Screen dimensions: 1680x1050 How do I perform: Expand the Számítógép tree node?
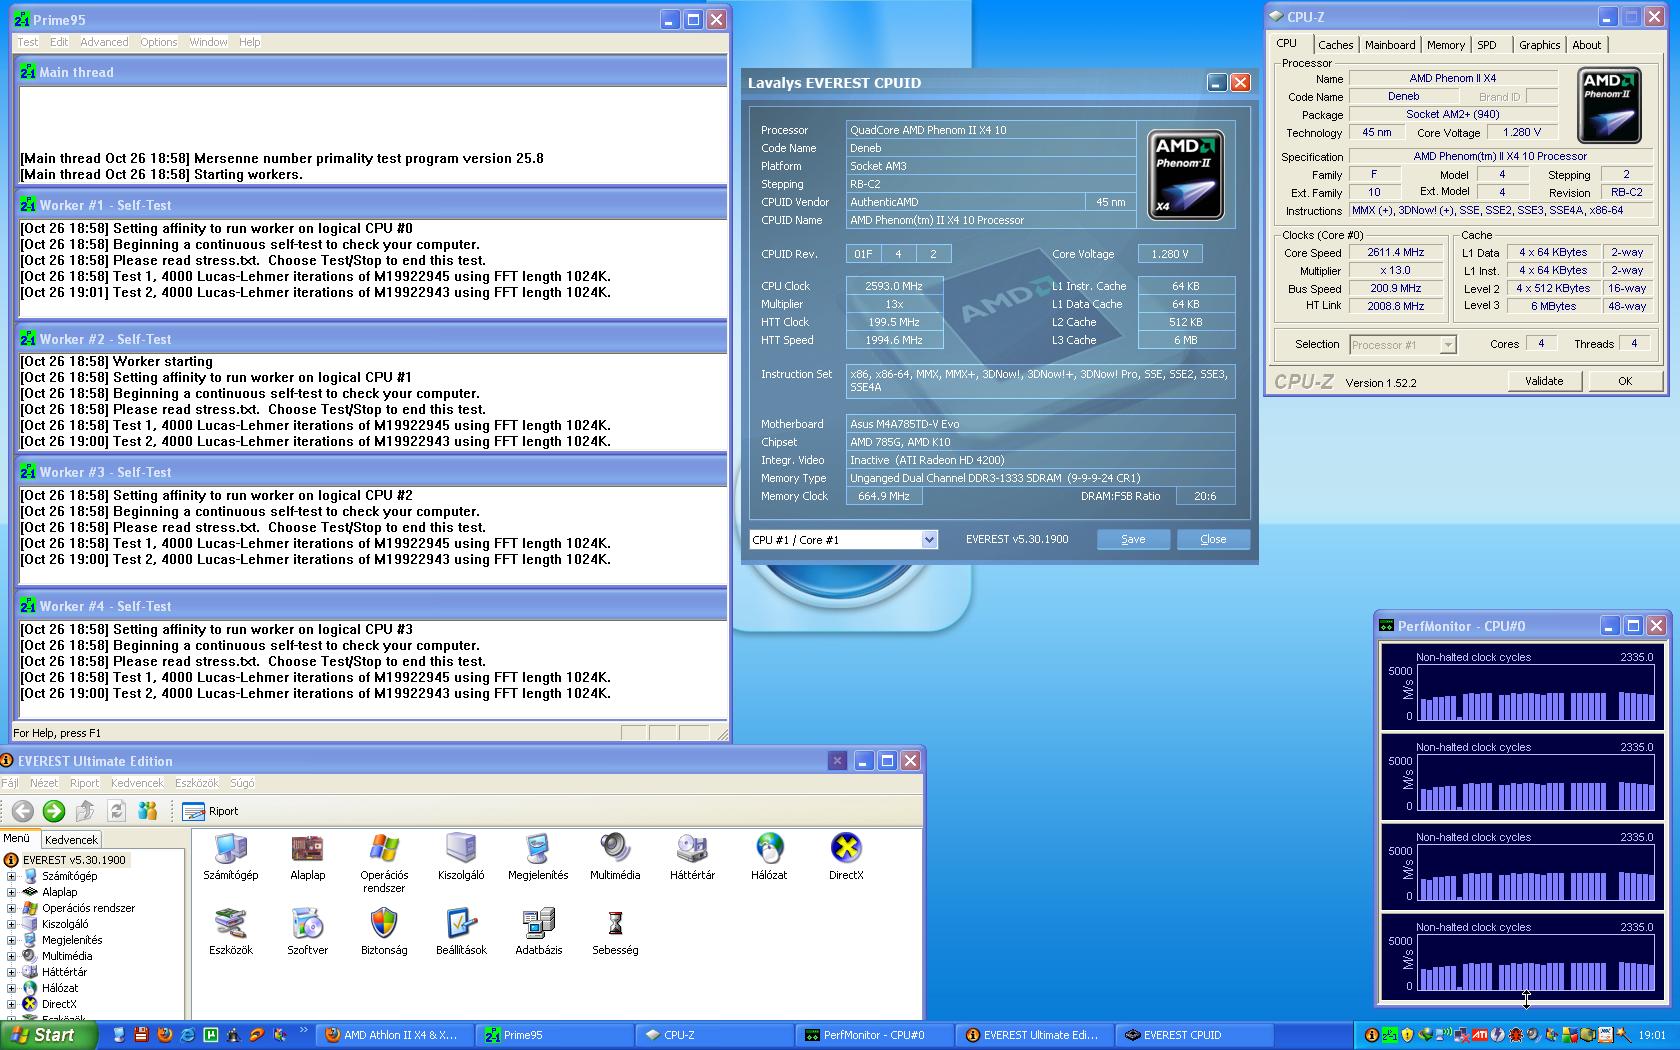click(x=12, y=876)
